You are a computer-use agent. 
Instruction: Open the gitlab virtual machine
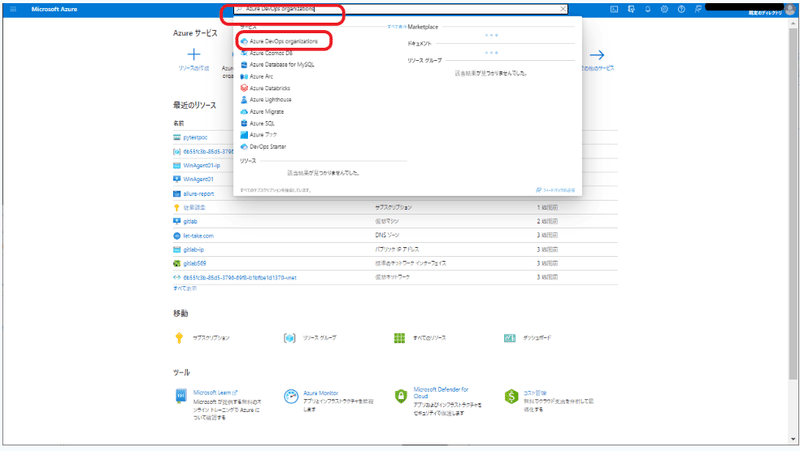point(190,221)
